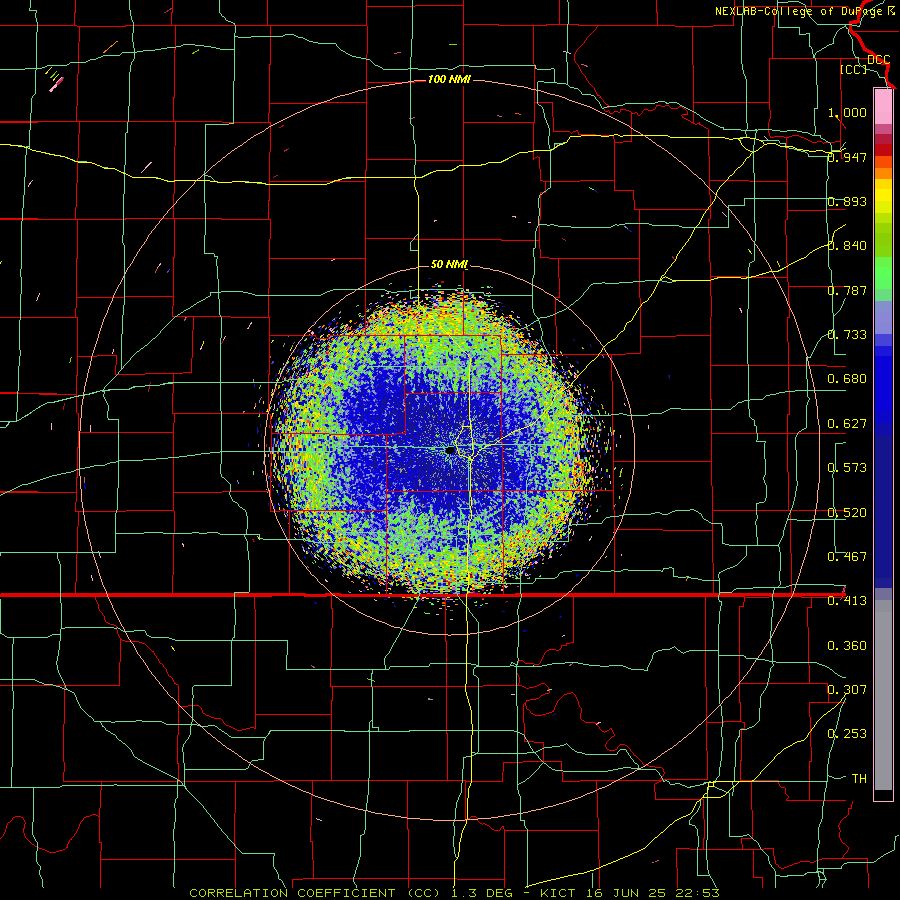Click the 0.893 scale value
The height and width of the screenshot is (900, 900).
tap(847, 201)
